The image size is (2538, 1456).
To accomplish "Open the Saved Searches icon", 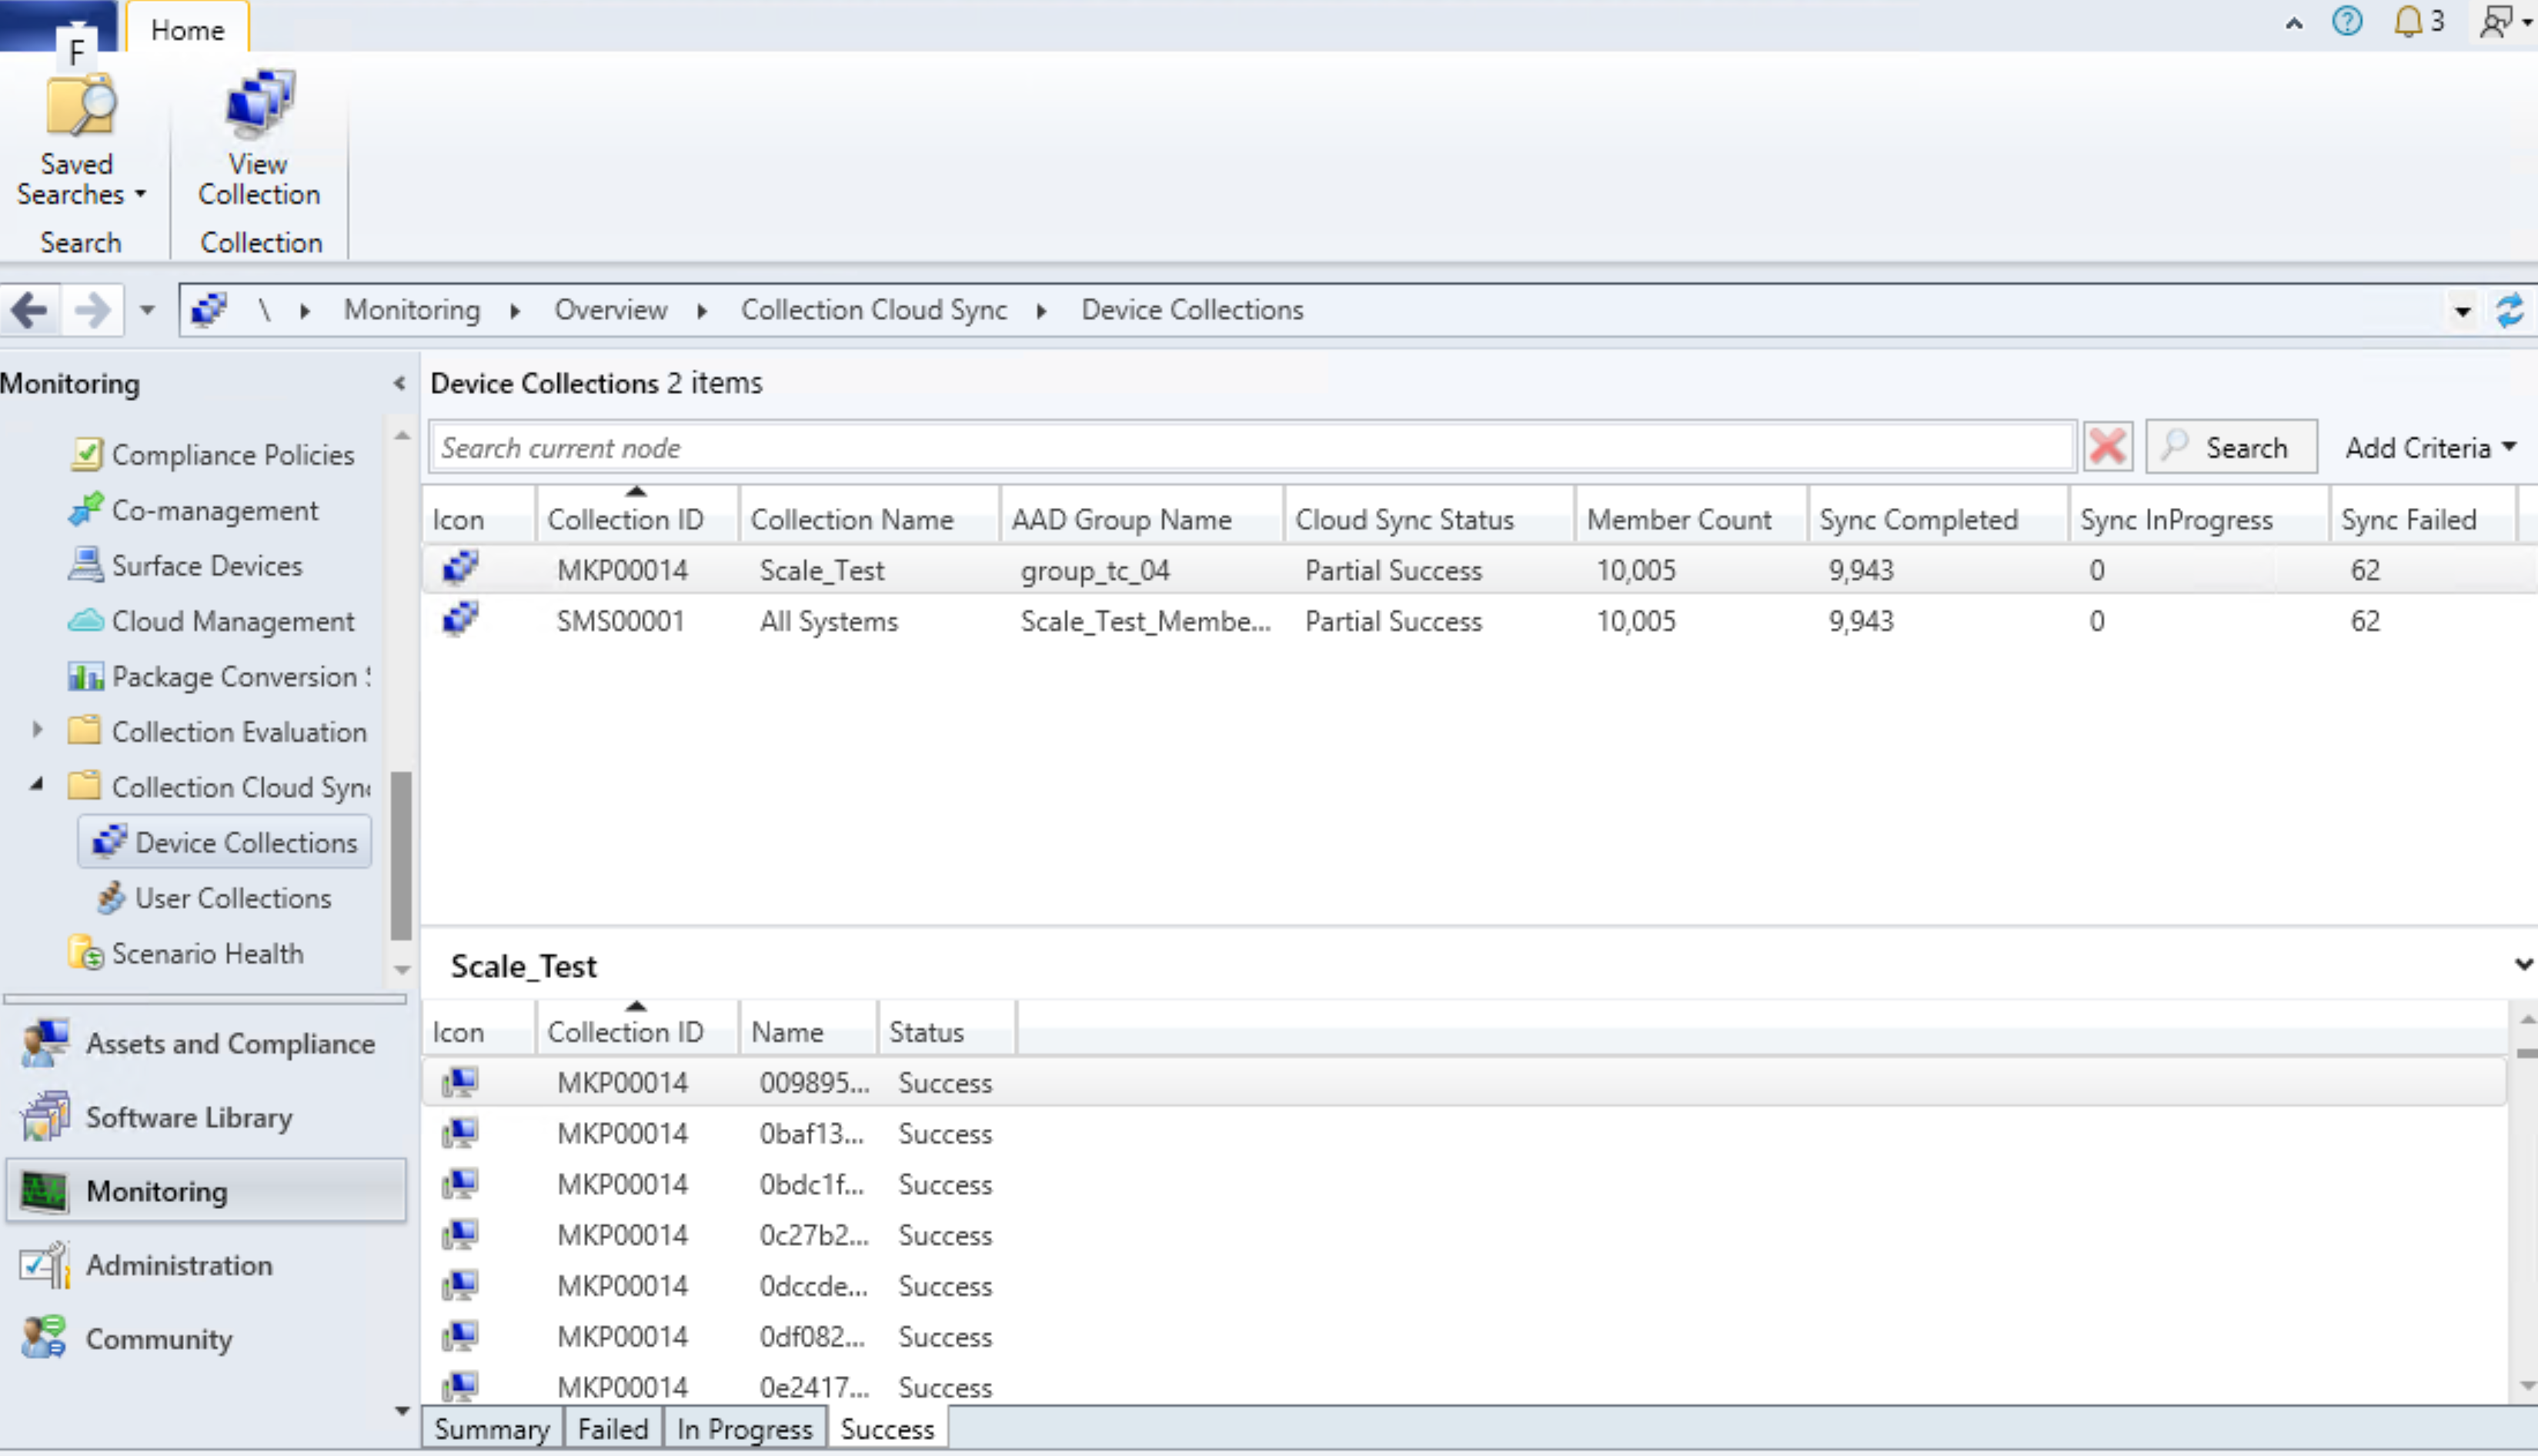I will click(80, 105).
